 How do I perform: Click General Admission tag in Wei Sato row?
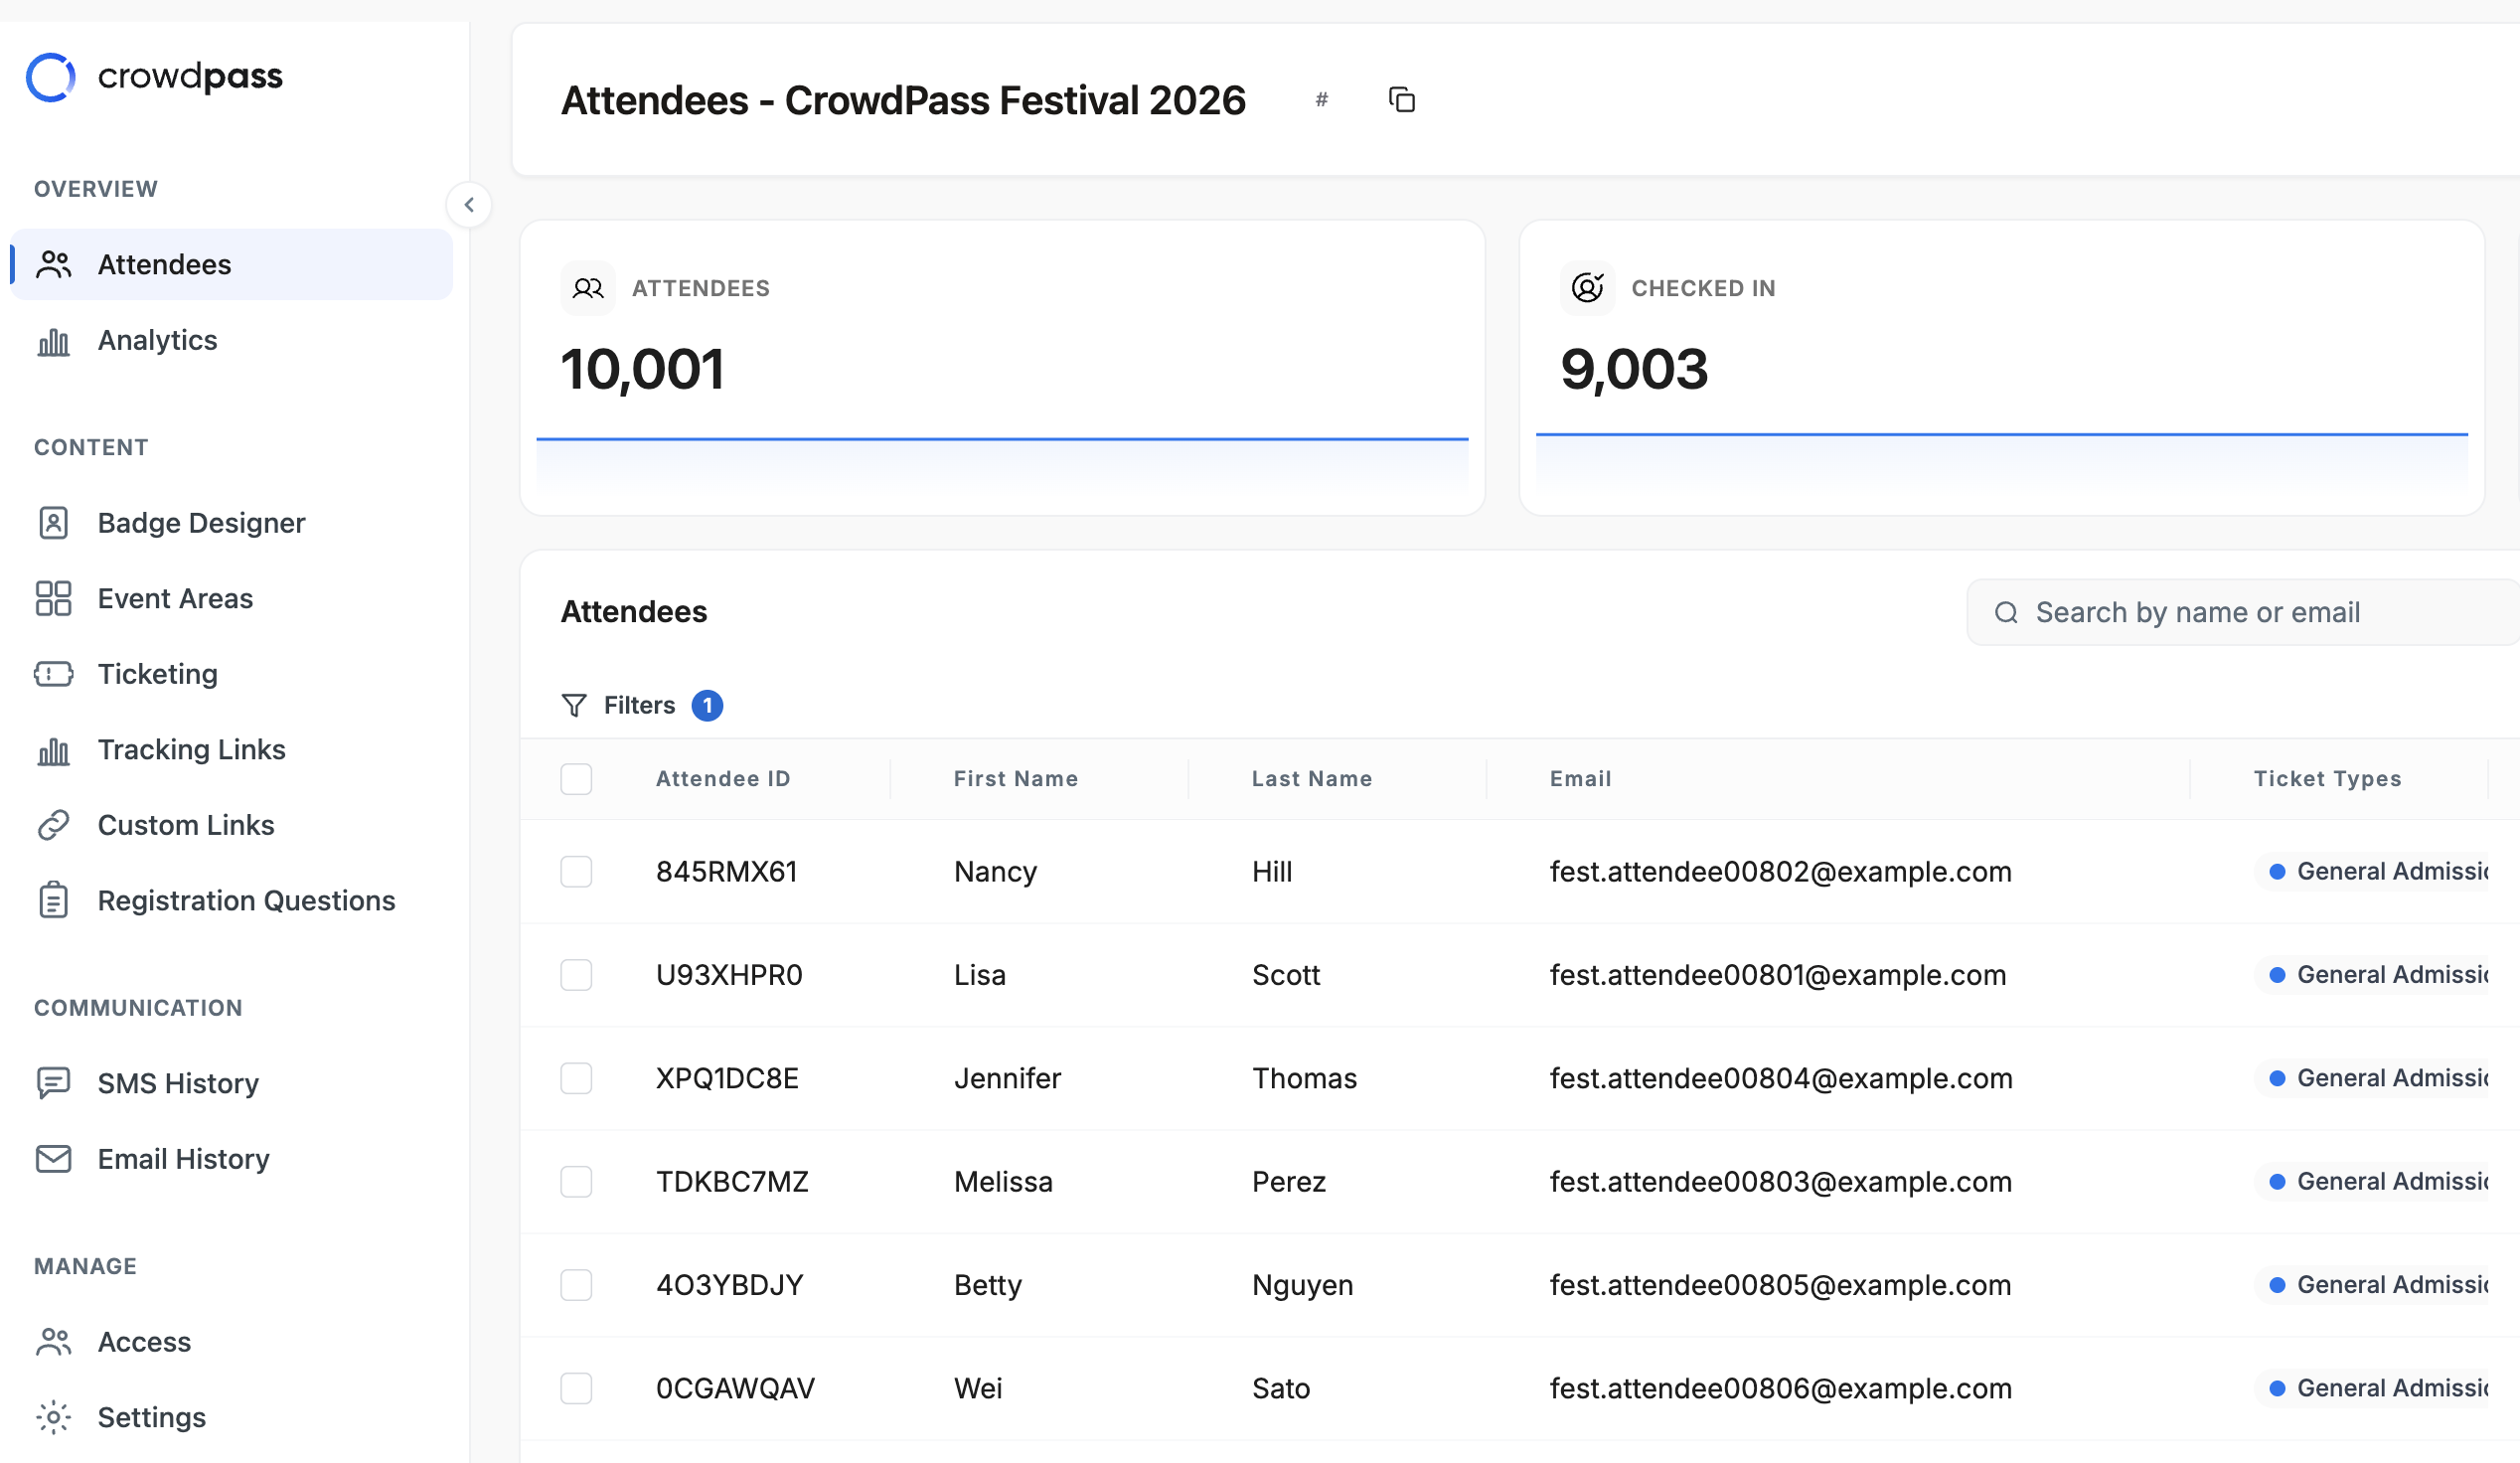[x=2372, y=1388]
